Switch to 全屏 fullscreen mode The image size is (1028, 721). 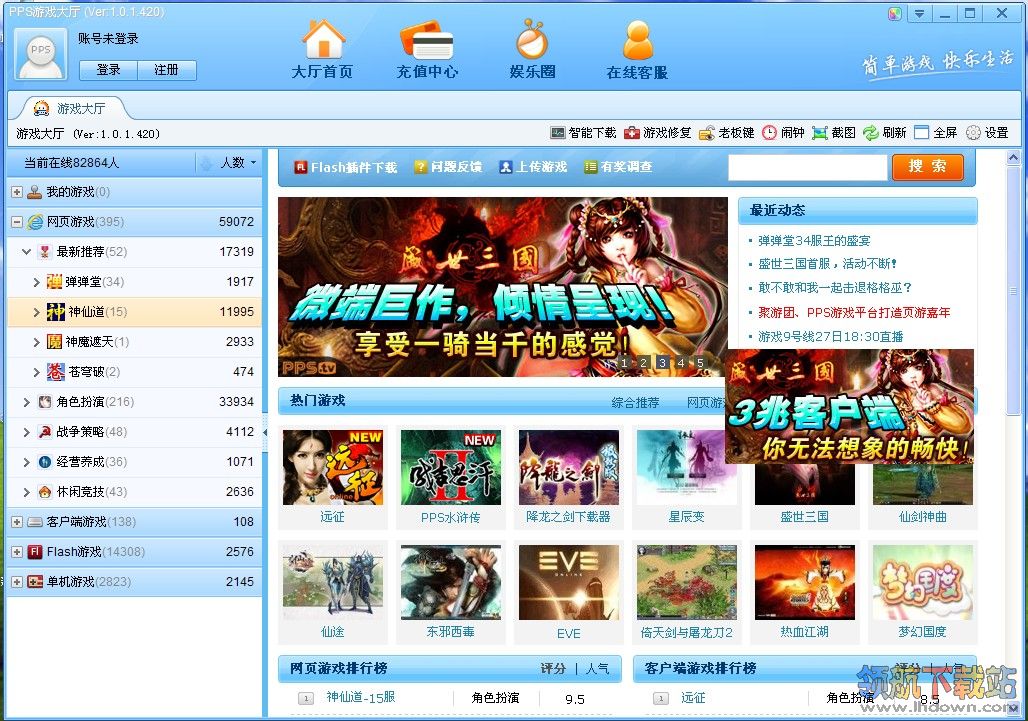pyautogui.click(x=936, y=133)
